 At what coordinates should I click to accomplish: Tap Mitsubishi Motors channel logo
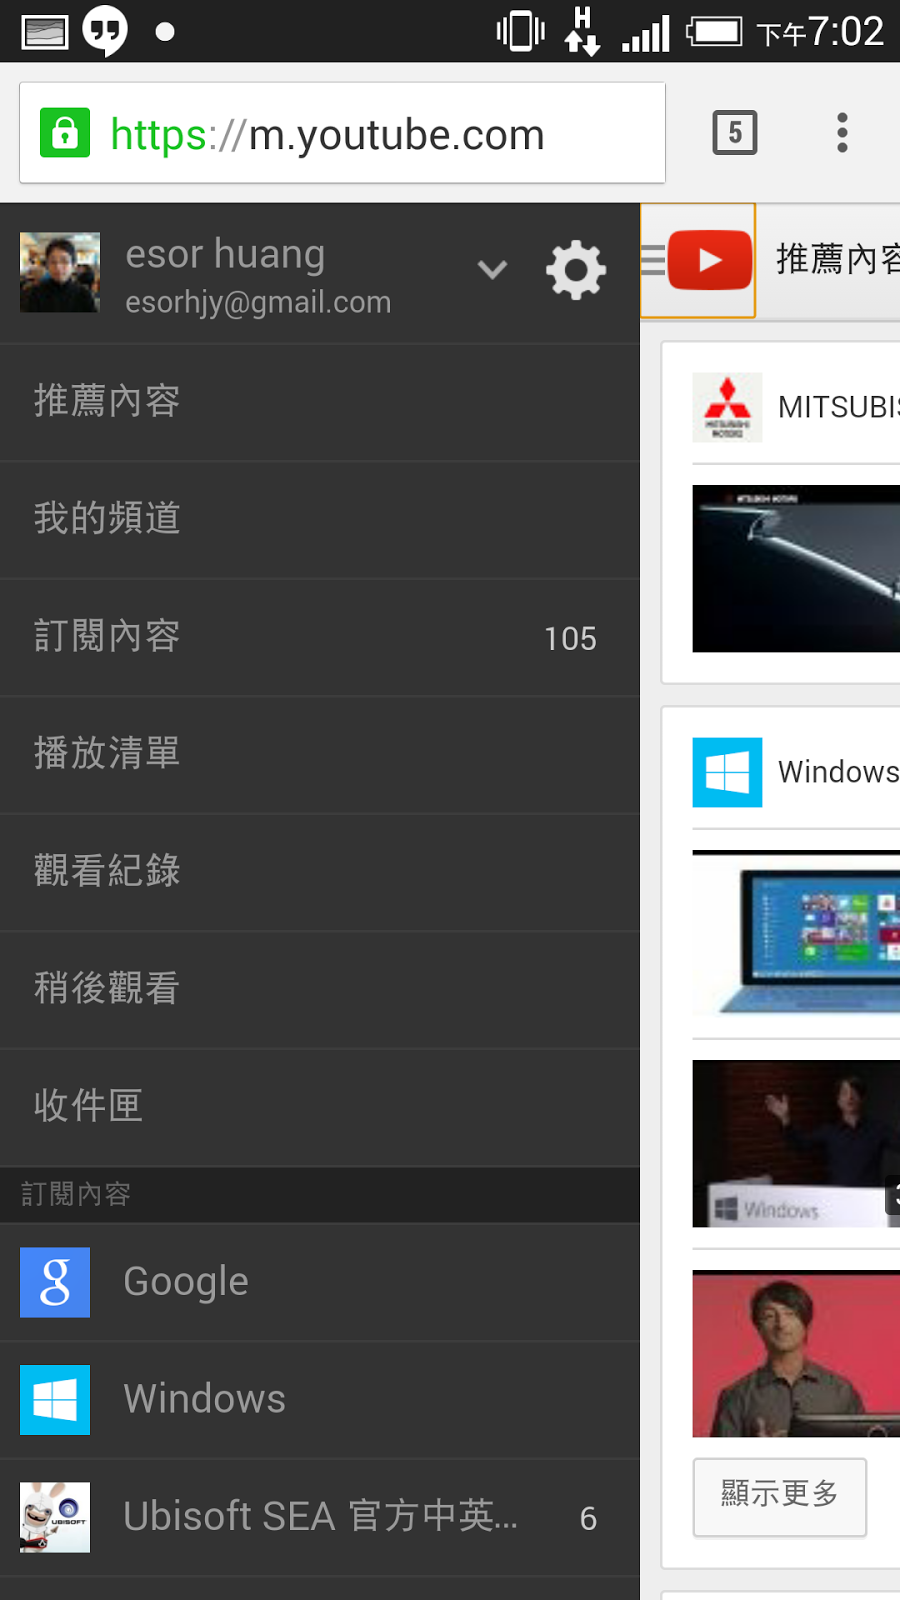tap(727, 407)
